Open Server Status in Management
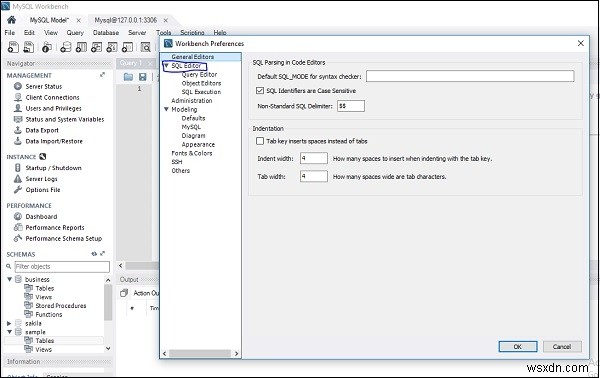The height and width of the screenshot is (378, 600). (44, 86)
